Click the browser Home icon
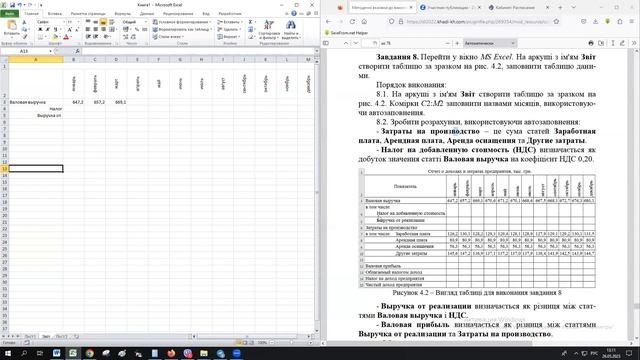The width and height of the screenshot is (640, 360). tap(364, 22)
